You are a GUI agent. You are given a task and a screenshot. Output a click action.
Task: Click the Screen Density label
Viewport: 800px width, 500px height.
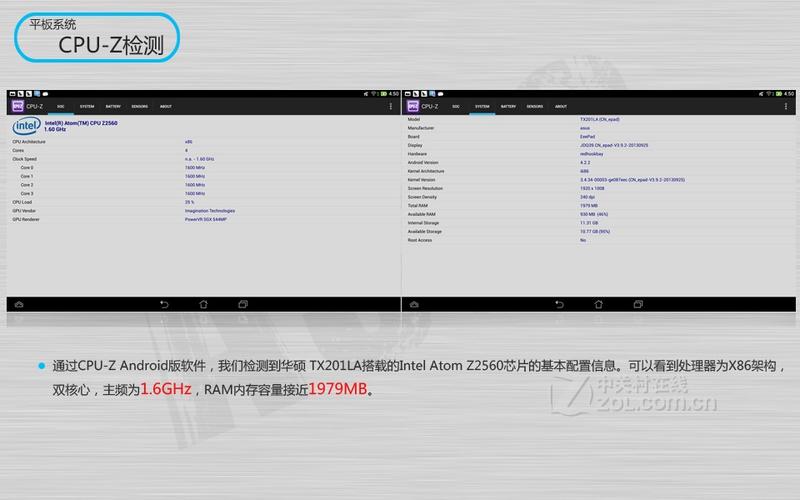tap(422, 197)
